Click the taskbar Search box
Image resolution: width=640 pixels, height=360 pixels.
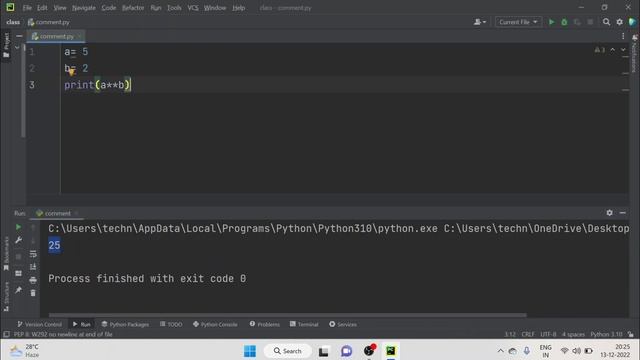(x=288, y=351)
